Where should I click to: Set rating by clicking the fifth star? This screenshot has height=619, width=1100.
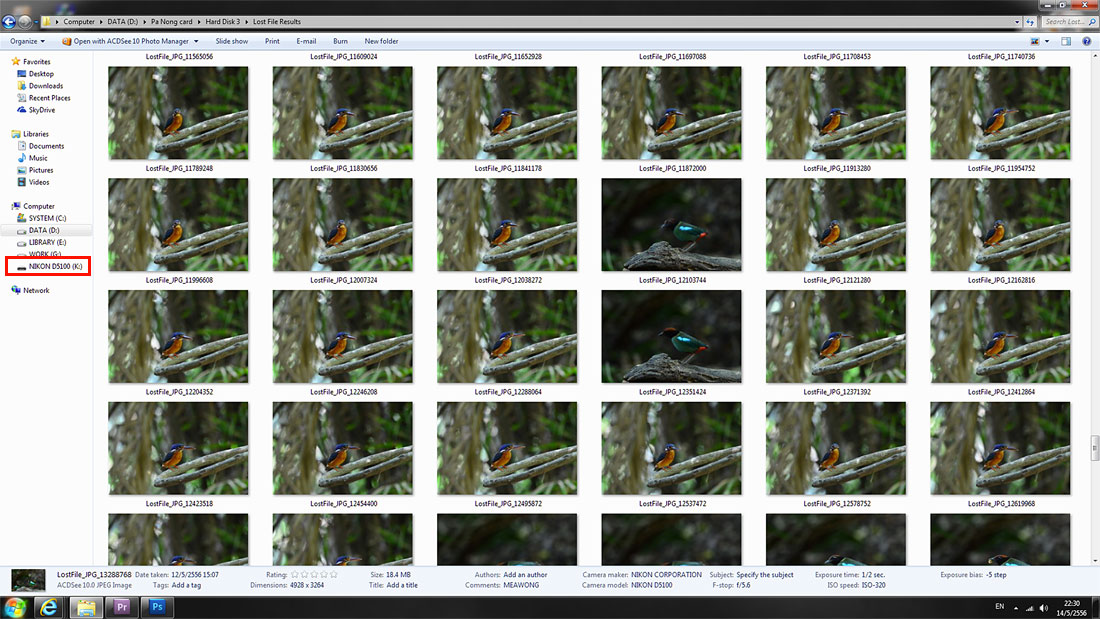[x=333, y=575]
